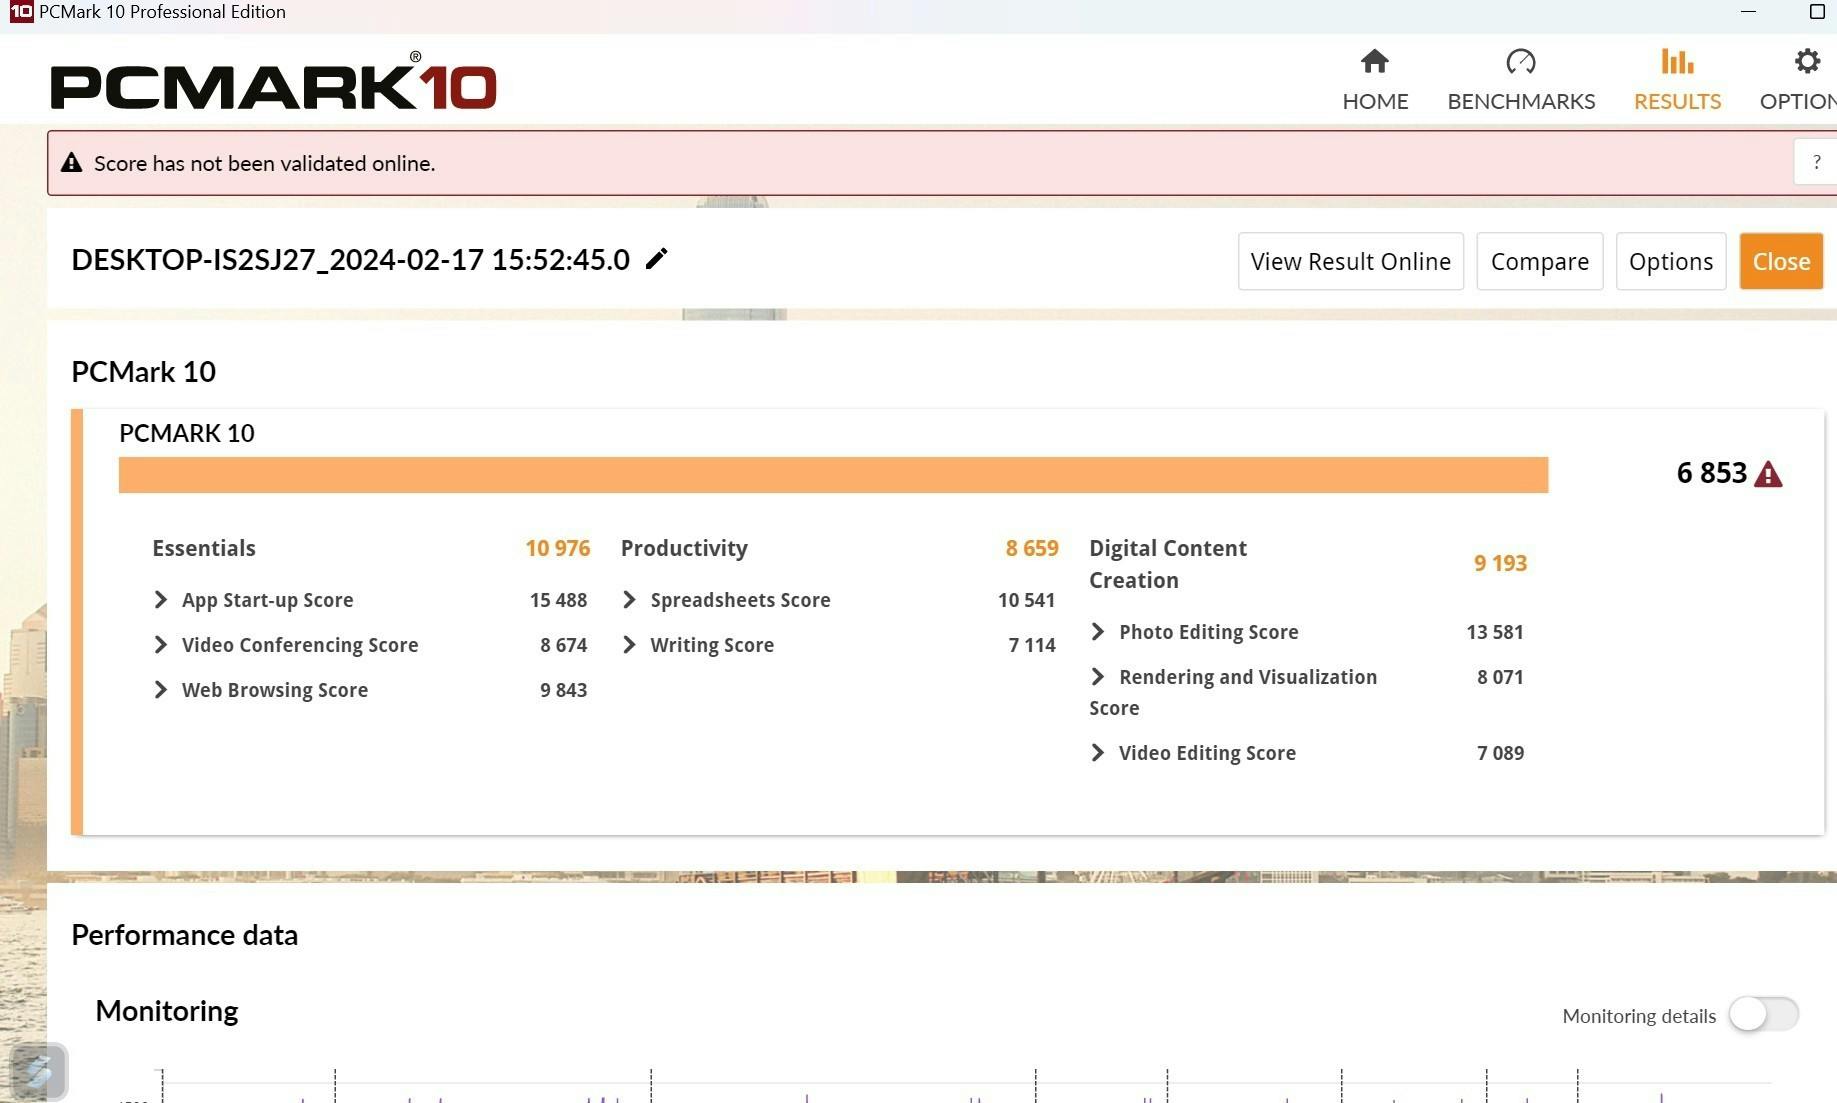Expand Spreadsheets Score details
Image resolution: width=1837 pixels, height=1103 pixels.
[629, 600]
